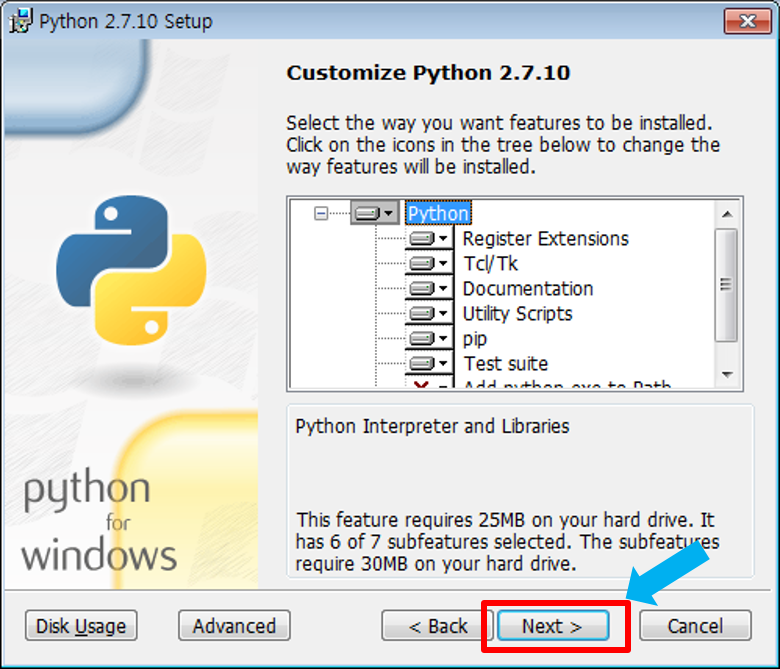Open the Python feature install-state icon
This screenshot has height=669, width=780.
(x=373, y=213)
